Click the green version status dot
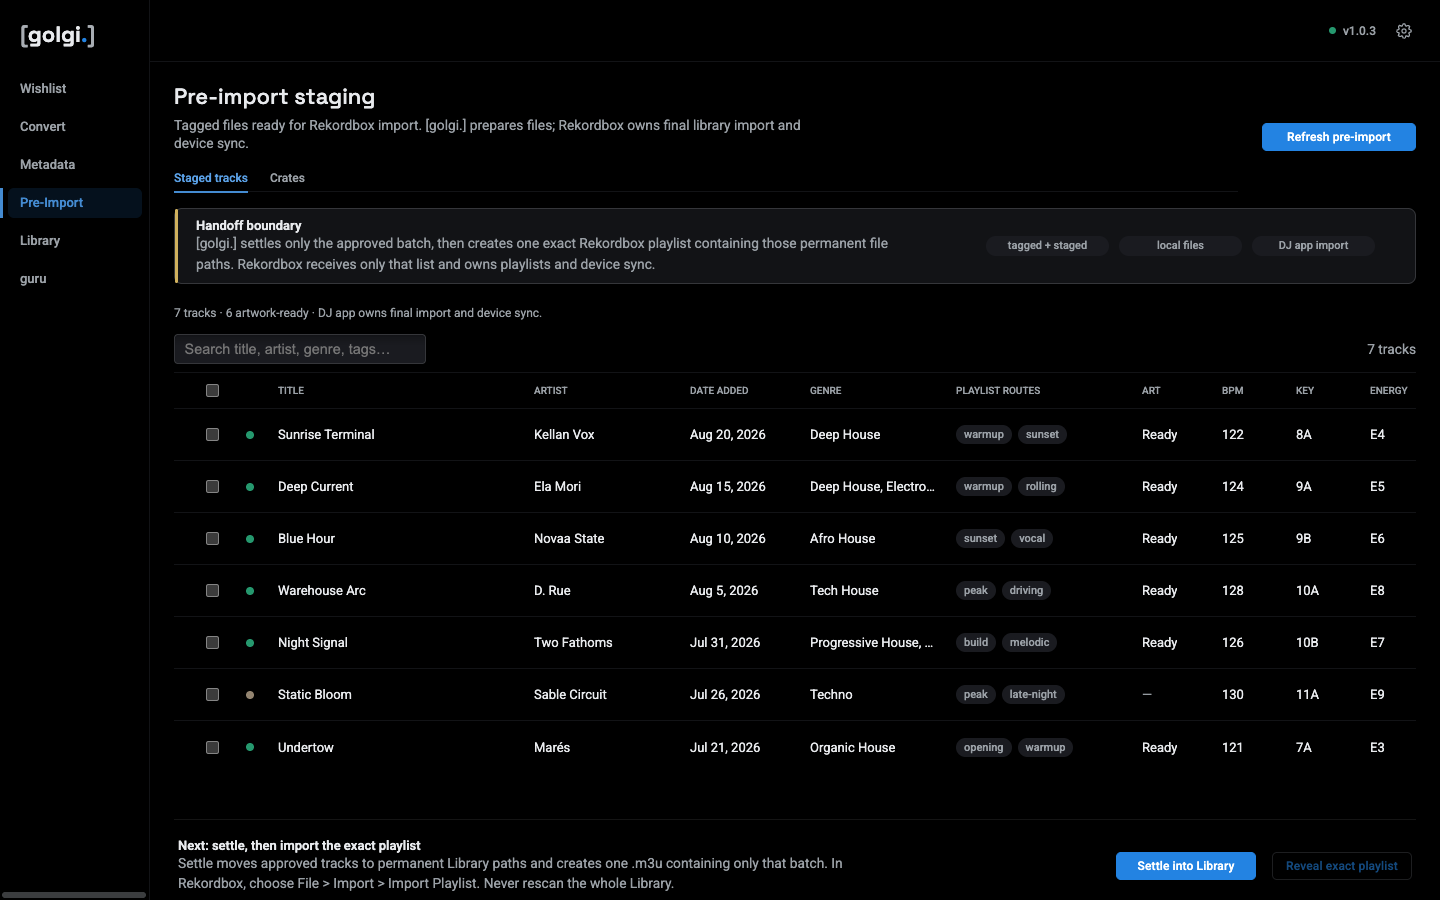 tap(1332, 31)
